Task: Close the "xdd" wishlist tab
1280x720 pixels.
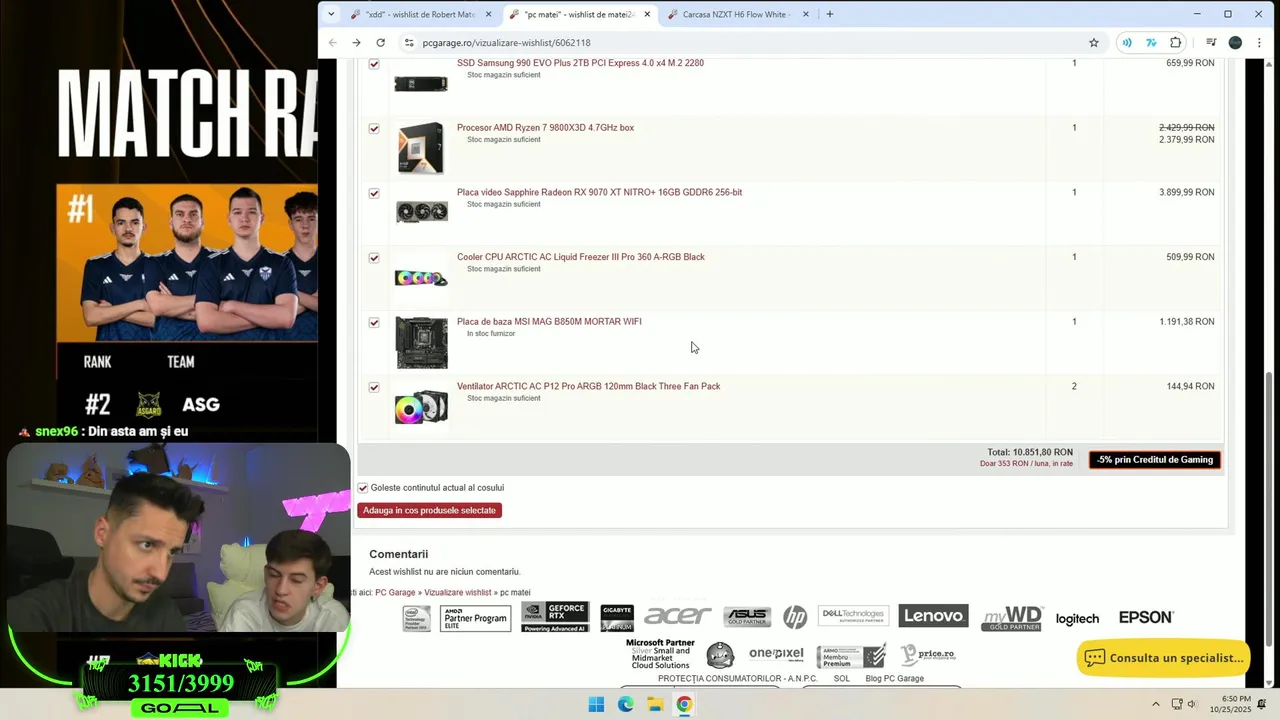Action: pyautogui.click(x=489, y=15)
